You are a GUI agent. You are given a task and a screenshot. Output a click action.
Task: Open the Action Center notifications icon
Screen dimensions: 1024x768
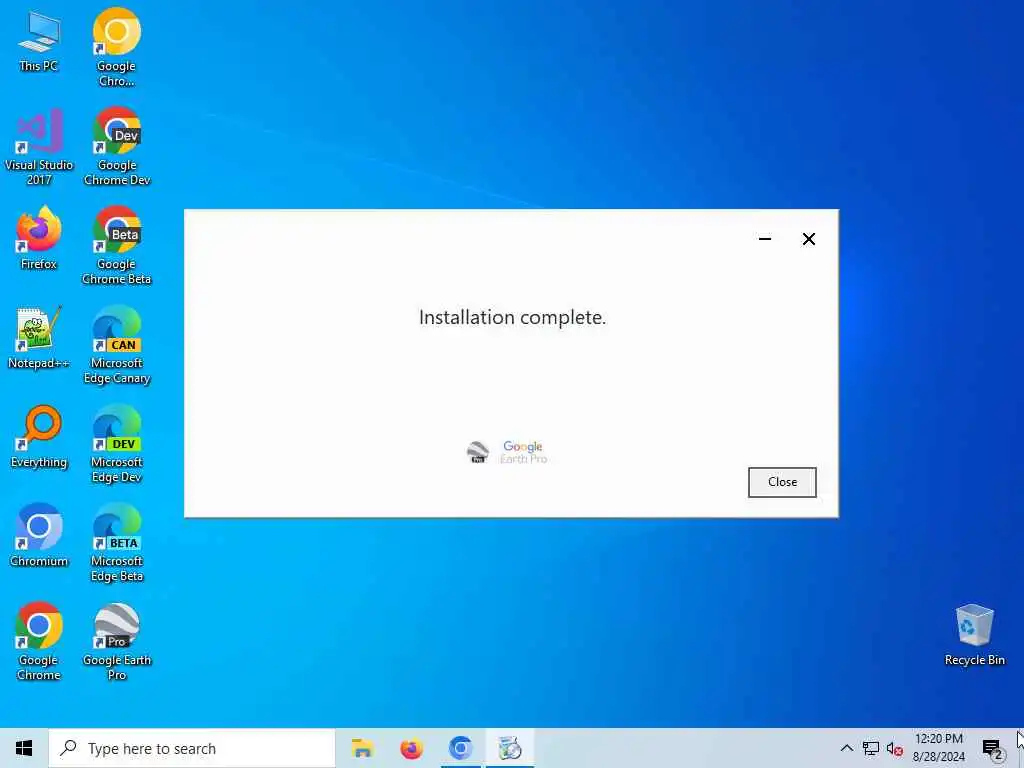pos(991,748)
